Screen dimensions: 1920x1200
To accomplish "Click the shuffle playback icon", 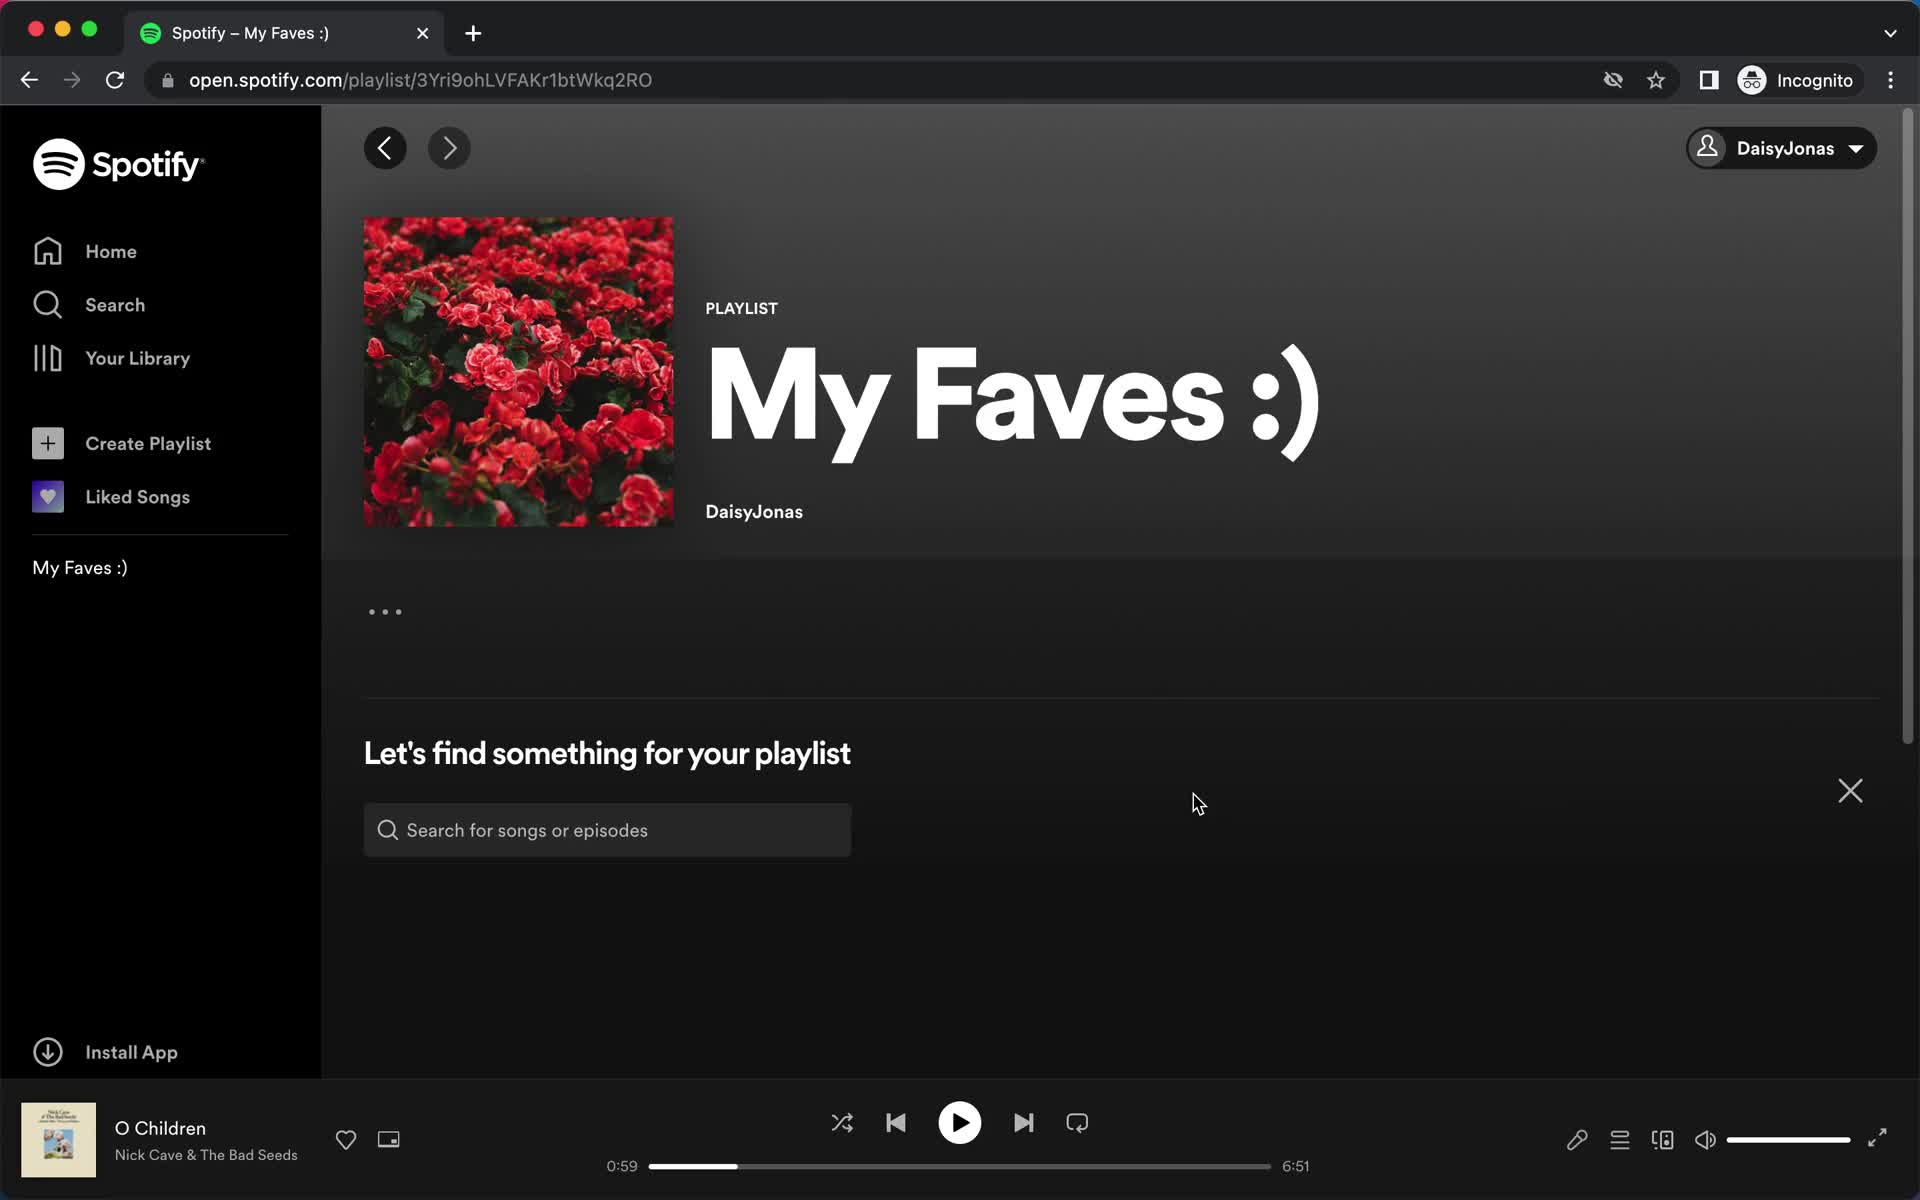I will coord(843,1123).
